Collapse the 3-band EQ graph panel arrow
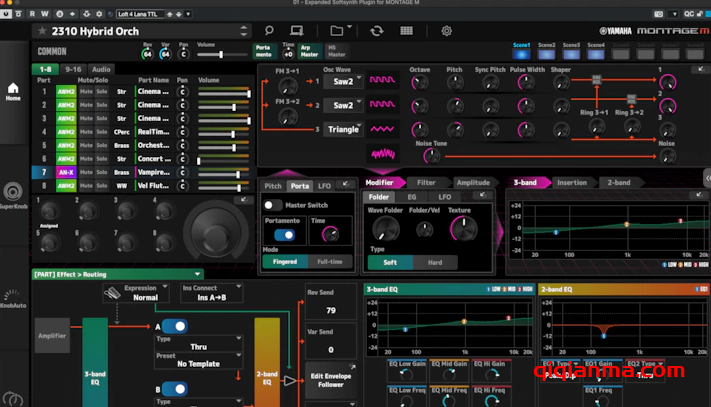The width and height of the screenshot is (711, 407). pos(698,195)
